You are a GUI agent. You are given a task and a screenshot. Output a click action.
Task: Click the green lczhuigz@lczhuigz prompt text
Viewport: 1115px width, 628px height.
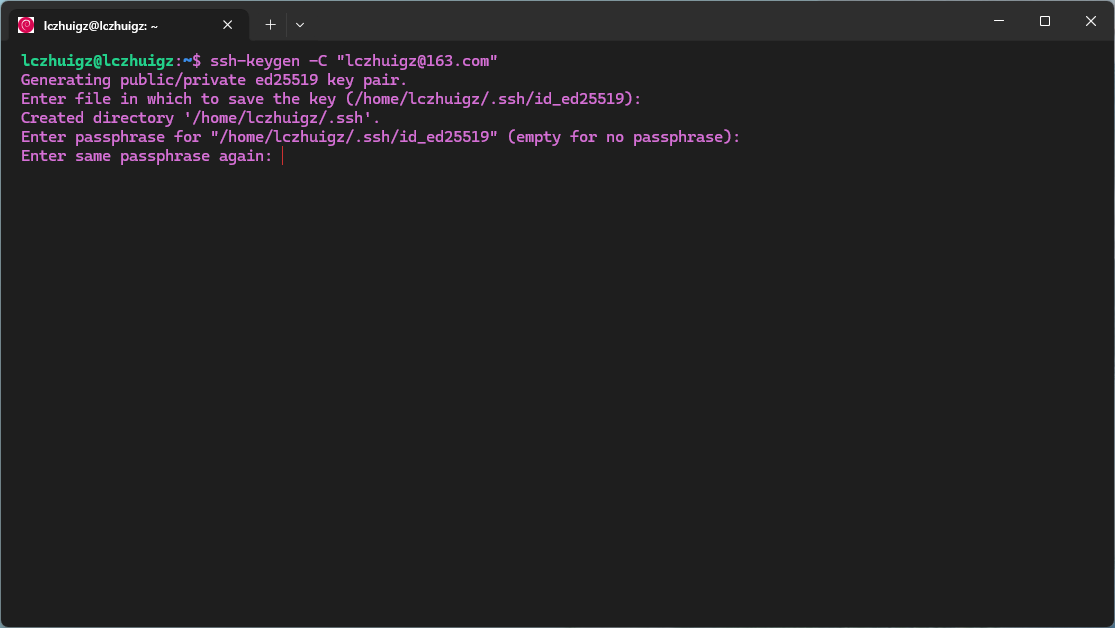point(97,61)
